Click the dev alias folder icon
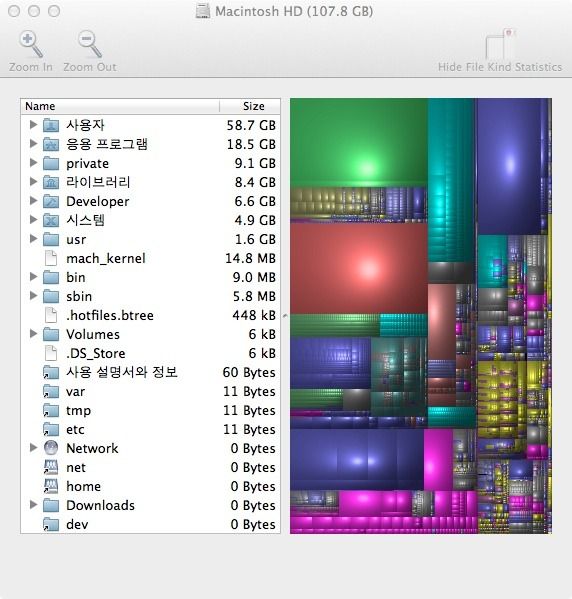The image size is (572, 599). pos(51,524)
